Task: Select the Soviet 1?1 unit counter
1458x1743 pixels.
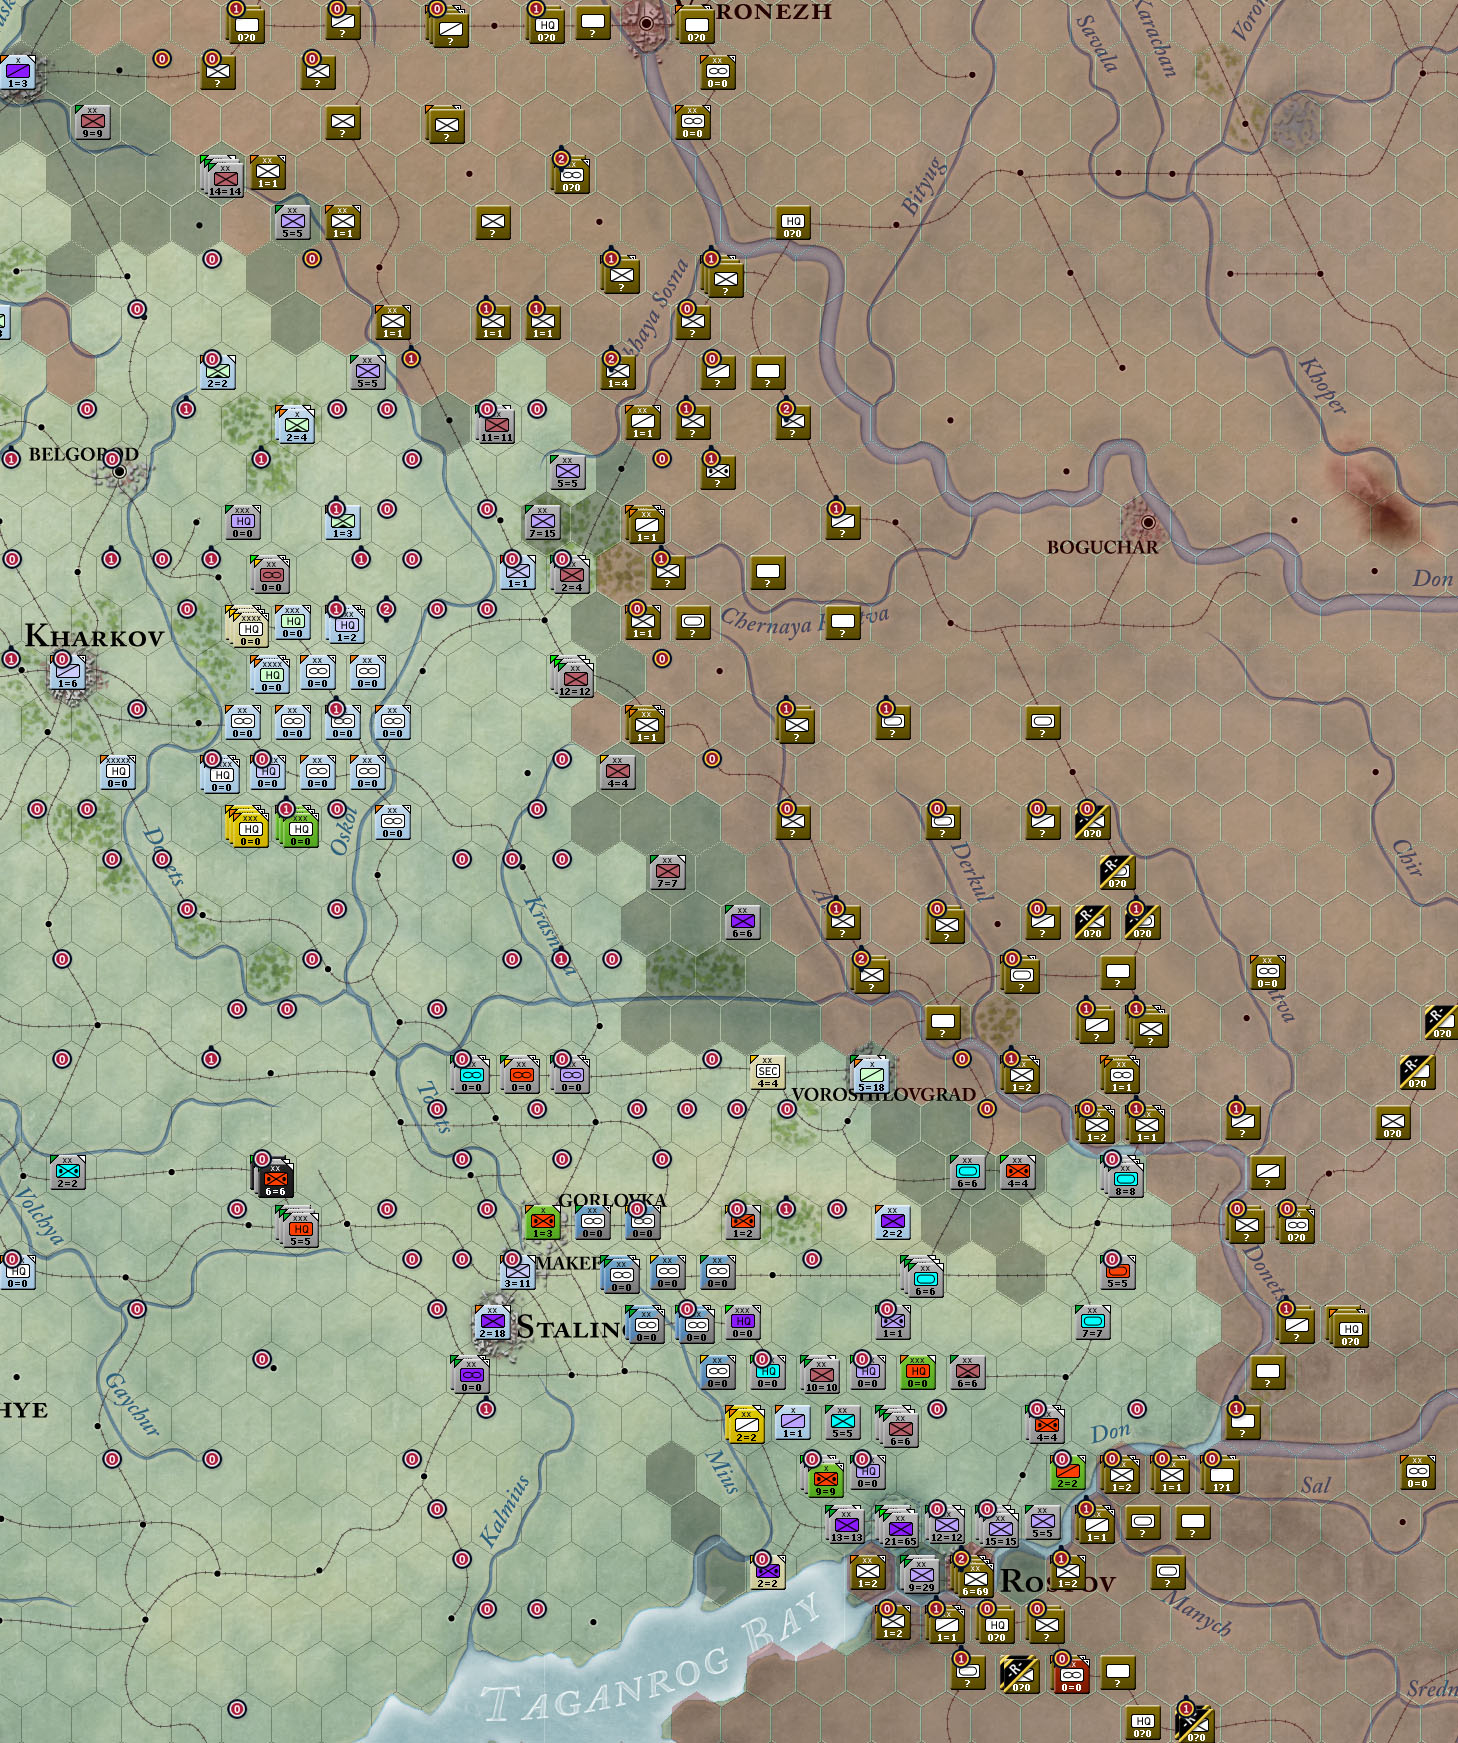Action: 1221,1474
